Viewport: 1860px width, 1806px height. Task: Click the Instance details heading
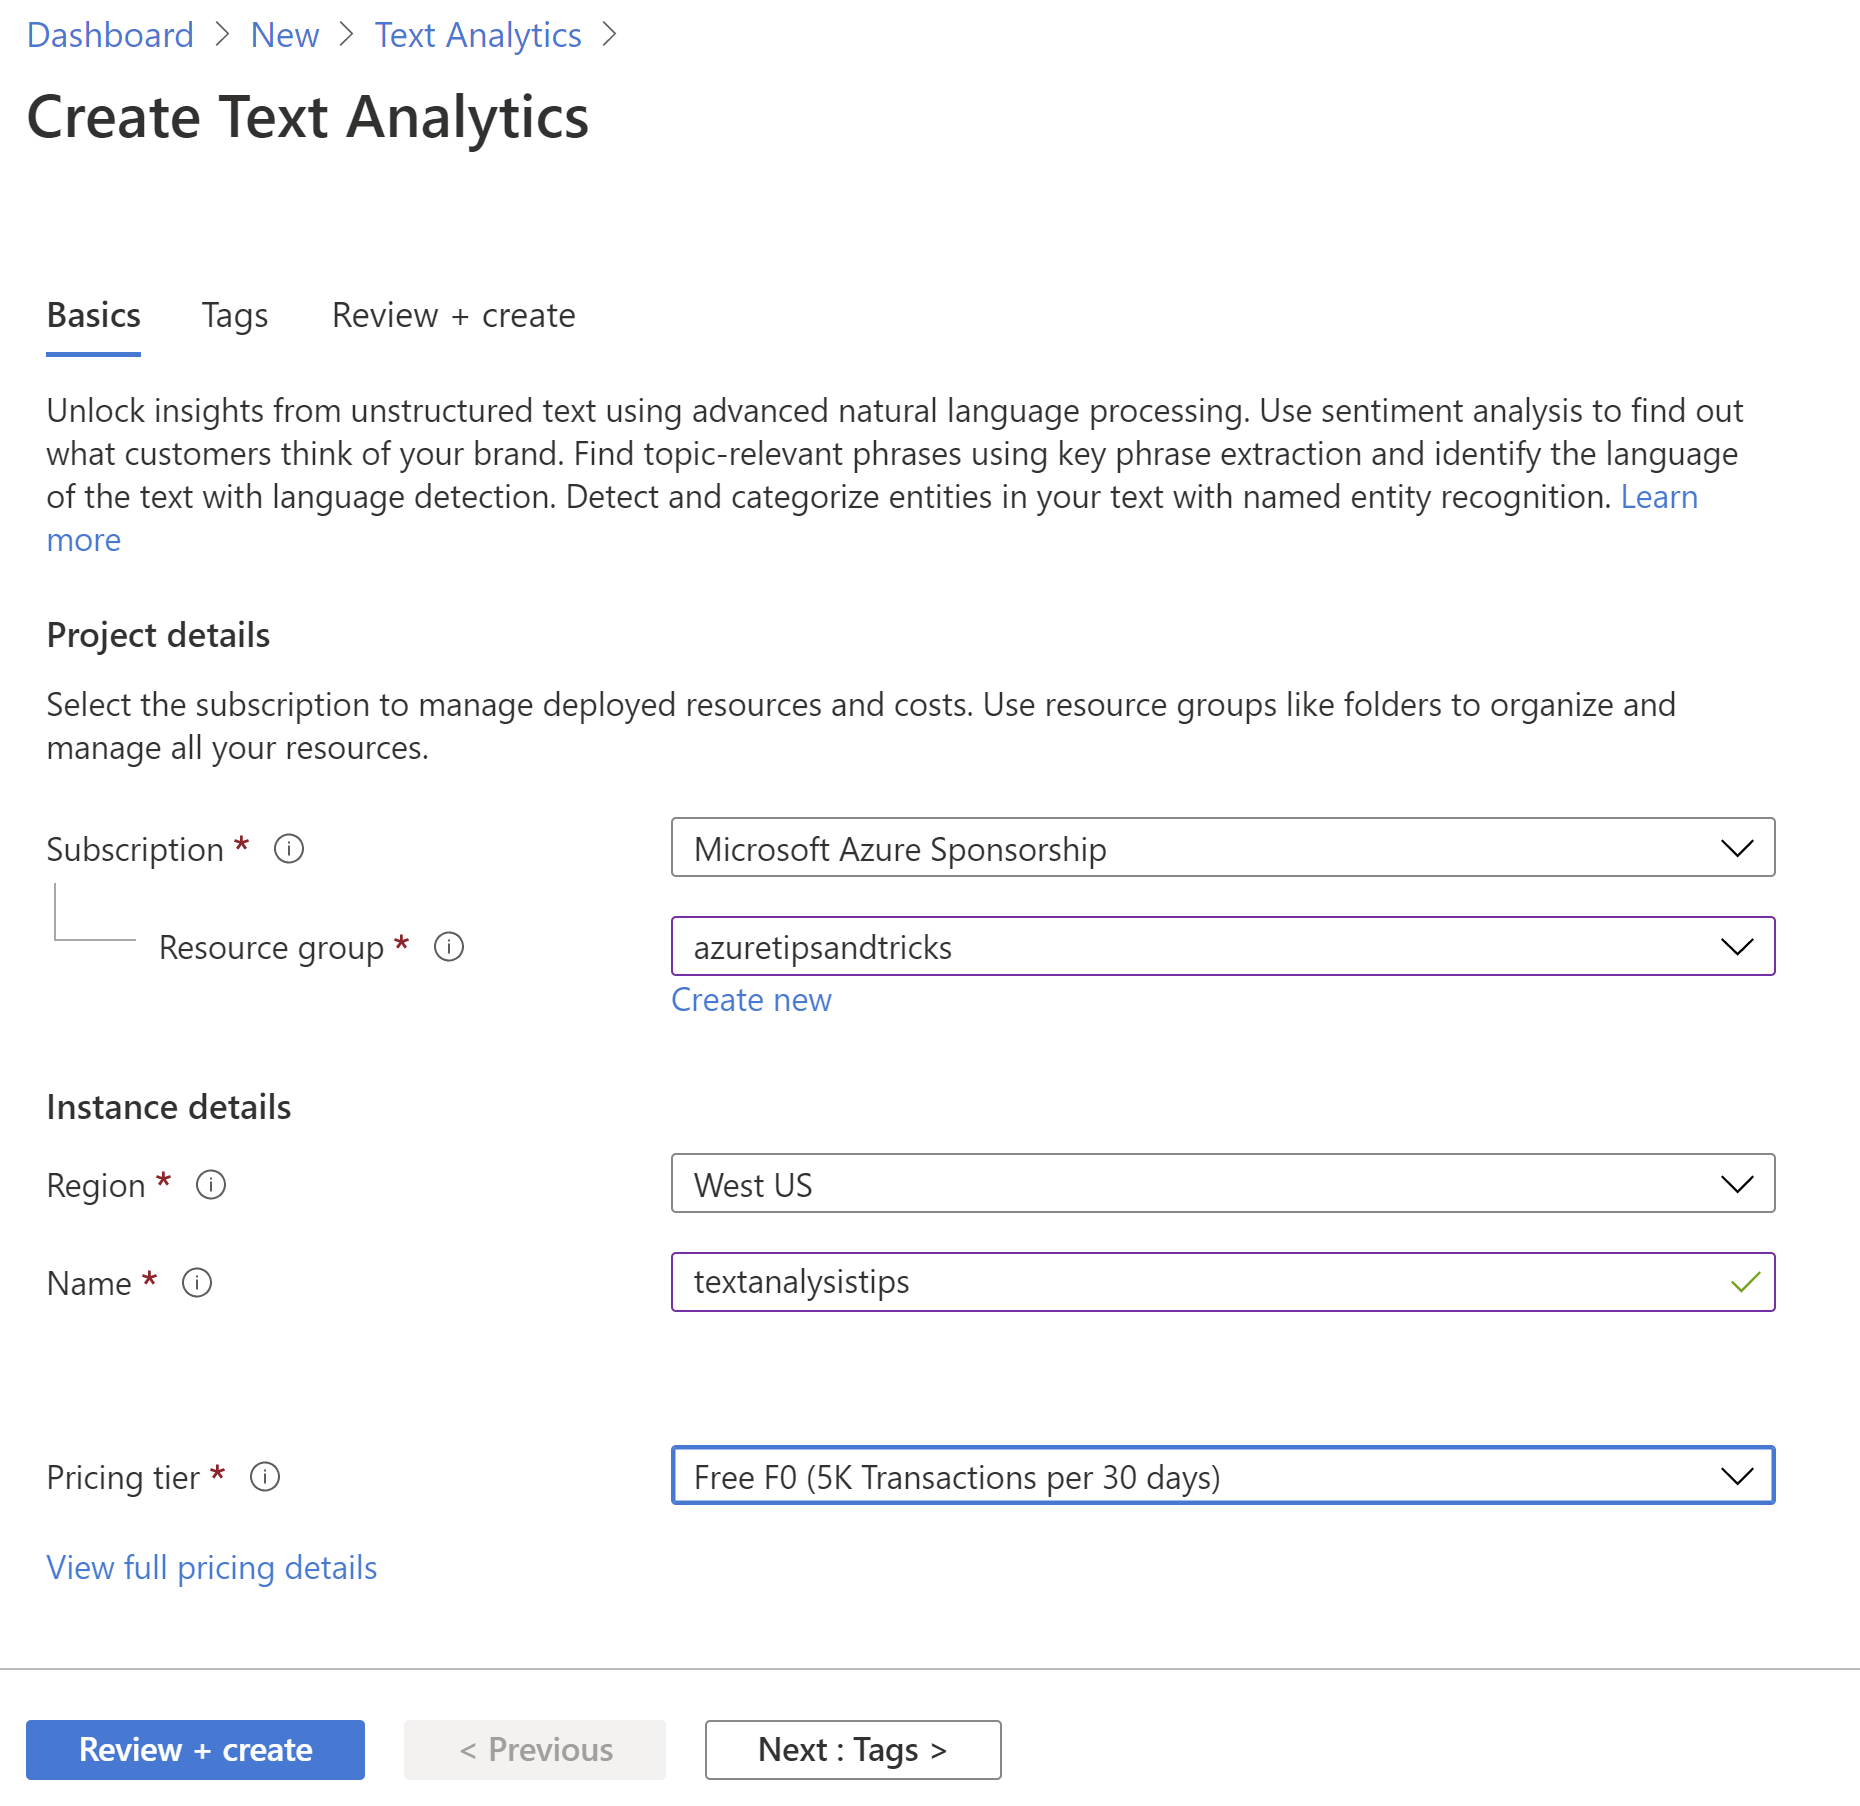pyautogui.click(x=169, y=1107)
